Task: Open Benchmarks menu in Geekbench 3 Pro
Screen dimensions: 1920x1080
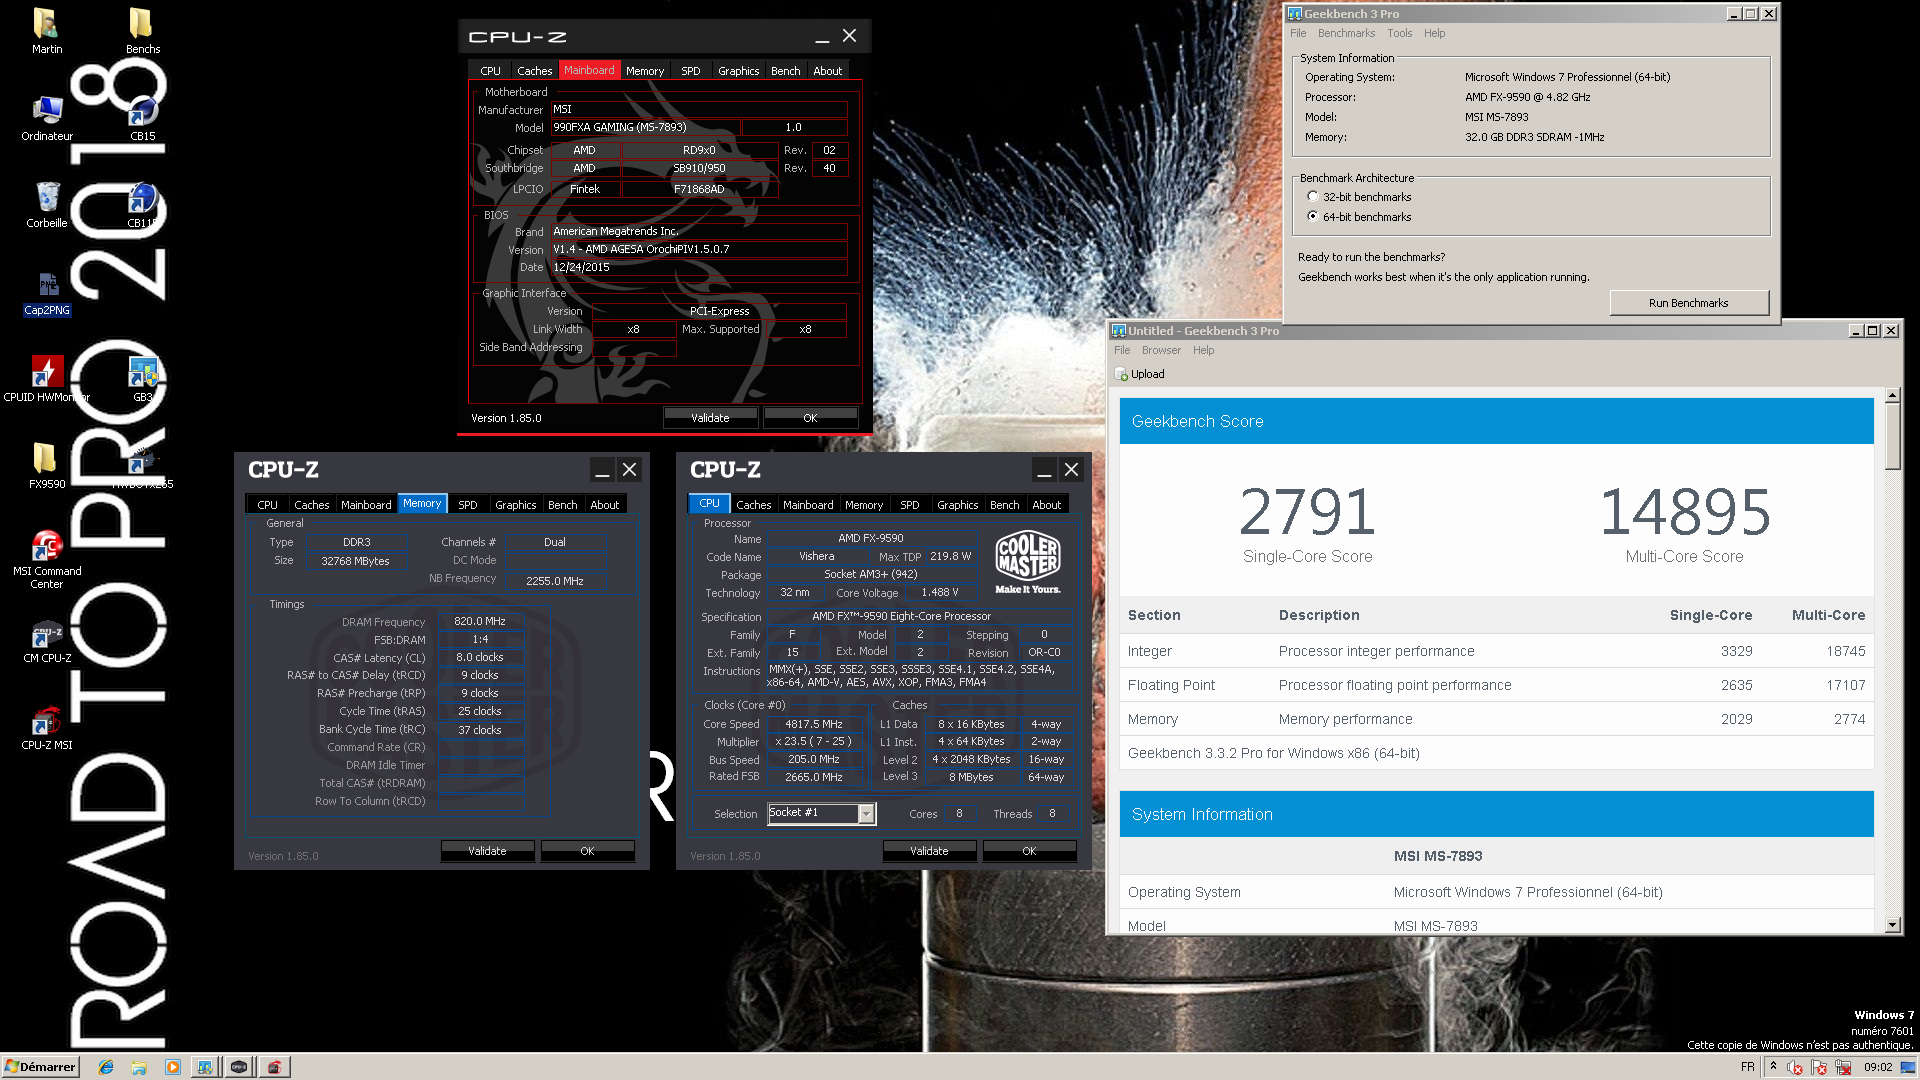Action: (x=1346, y=33)
